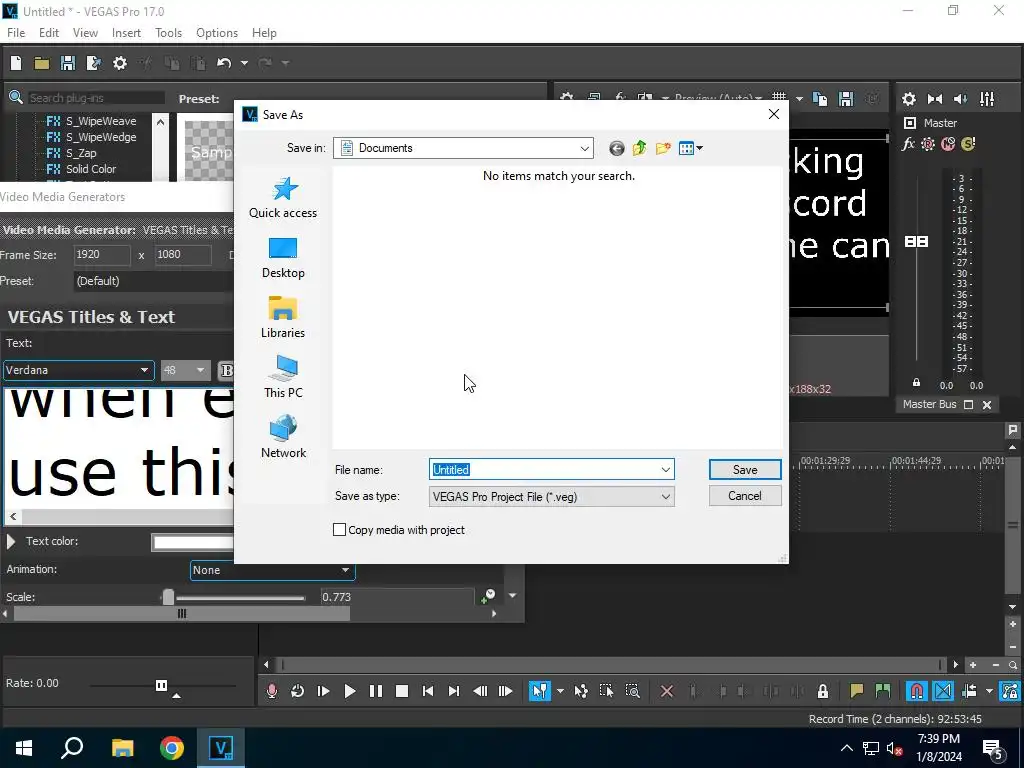The width and height of the screenshot is (1024, 768).
Task: Click Insert Region icon
Action: point(882,691)
